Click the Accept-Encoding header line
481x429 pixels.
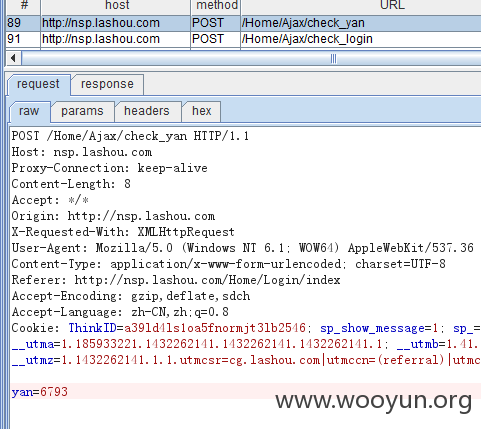click(131, 296)
